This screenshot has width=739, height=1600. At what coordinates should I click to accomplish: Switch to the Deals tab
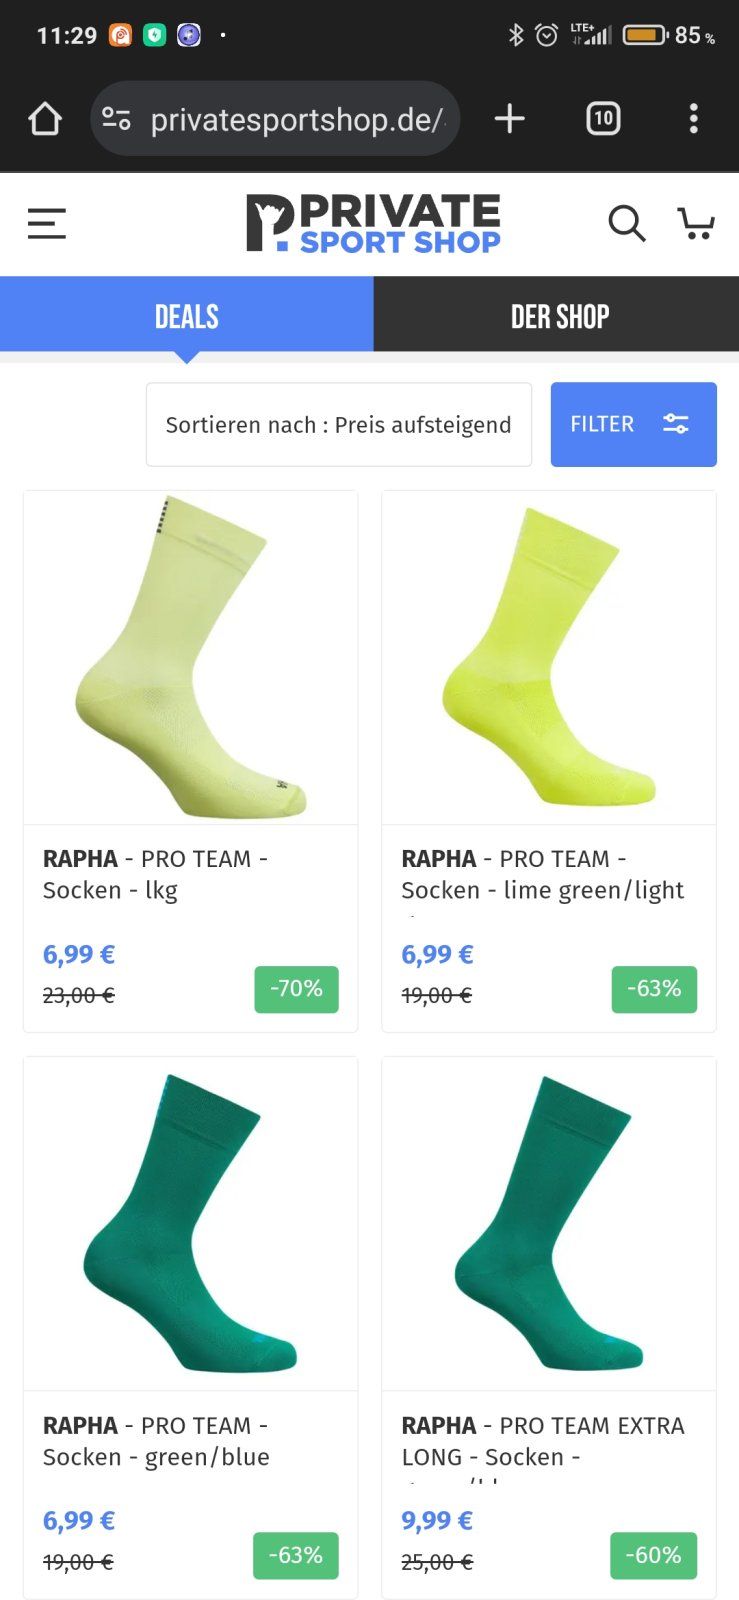187,316
